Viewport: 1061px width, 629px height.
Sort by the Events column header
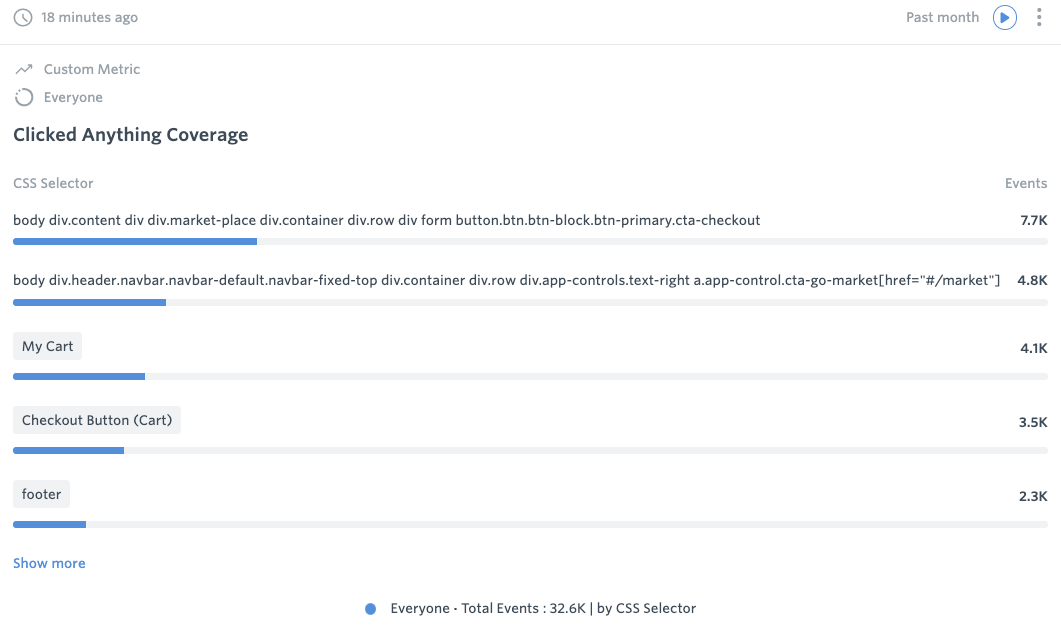[1026, 183]
